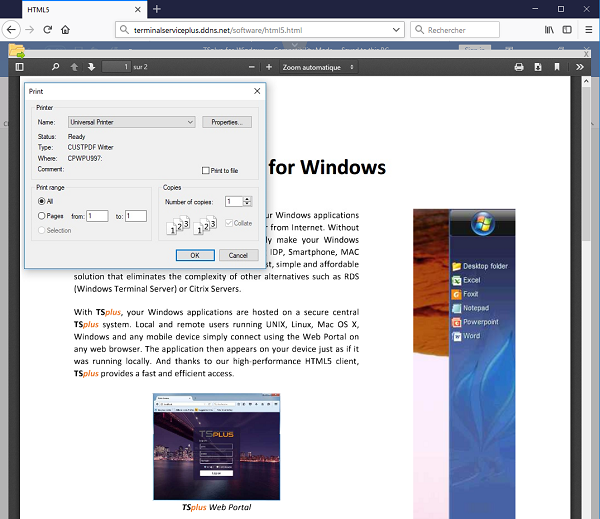Click the printer Properties button
The image size is (600, 519).
click(x=227, y=122)
